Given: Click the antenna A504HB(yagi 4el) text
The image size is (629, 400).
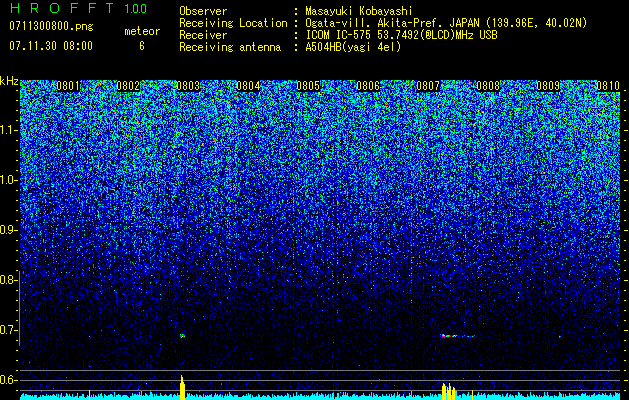Looking at the screenshot, I should coord(353,47).
